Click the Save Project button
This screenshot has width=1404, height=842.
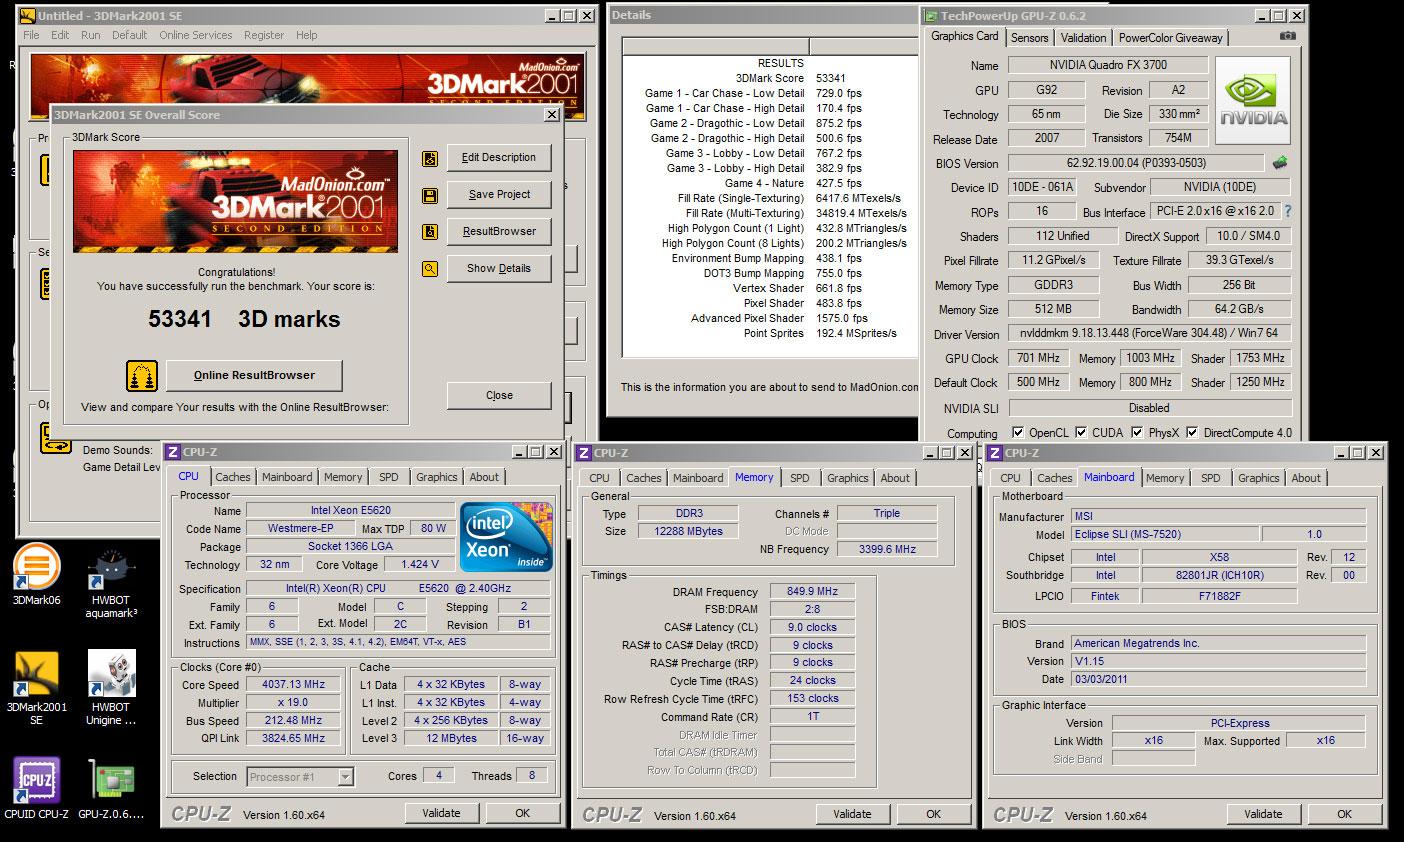pyautogui.click(x=499, y=195)
